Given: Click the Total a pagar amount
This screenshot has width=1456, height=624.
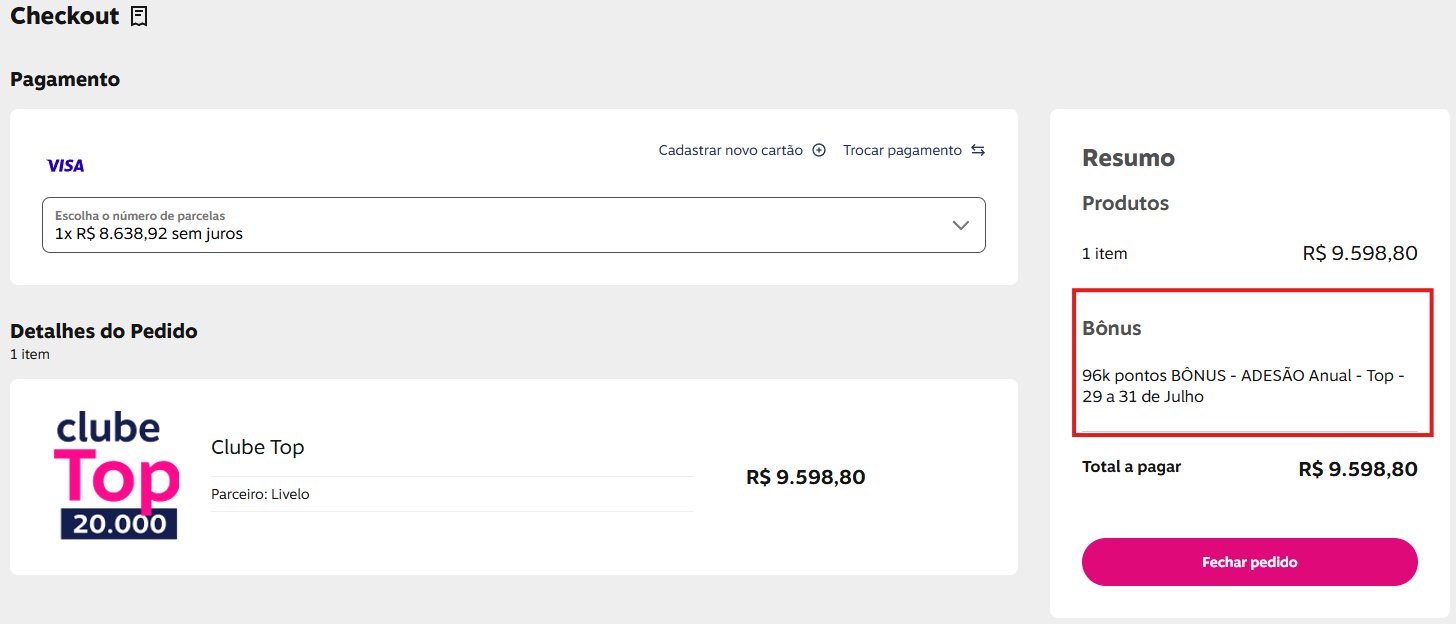Looking at the screenshot, I should click(x=1358, y=469).
